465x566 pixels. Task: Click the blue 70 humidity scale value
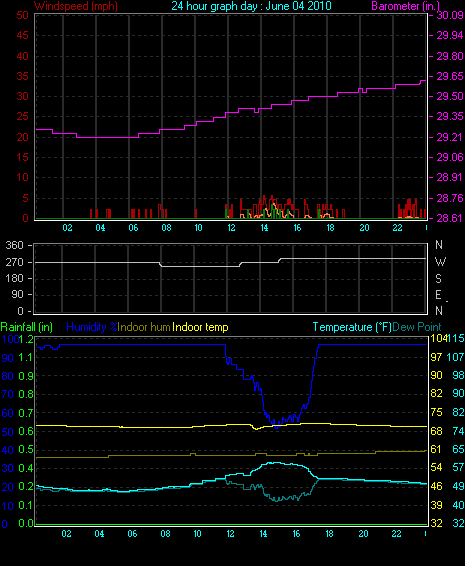8,394
